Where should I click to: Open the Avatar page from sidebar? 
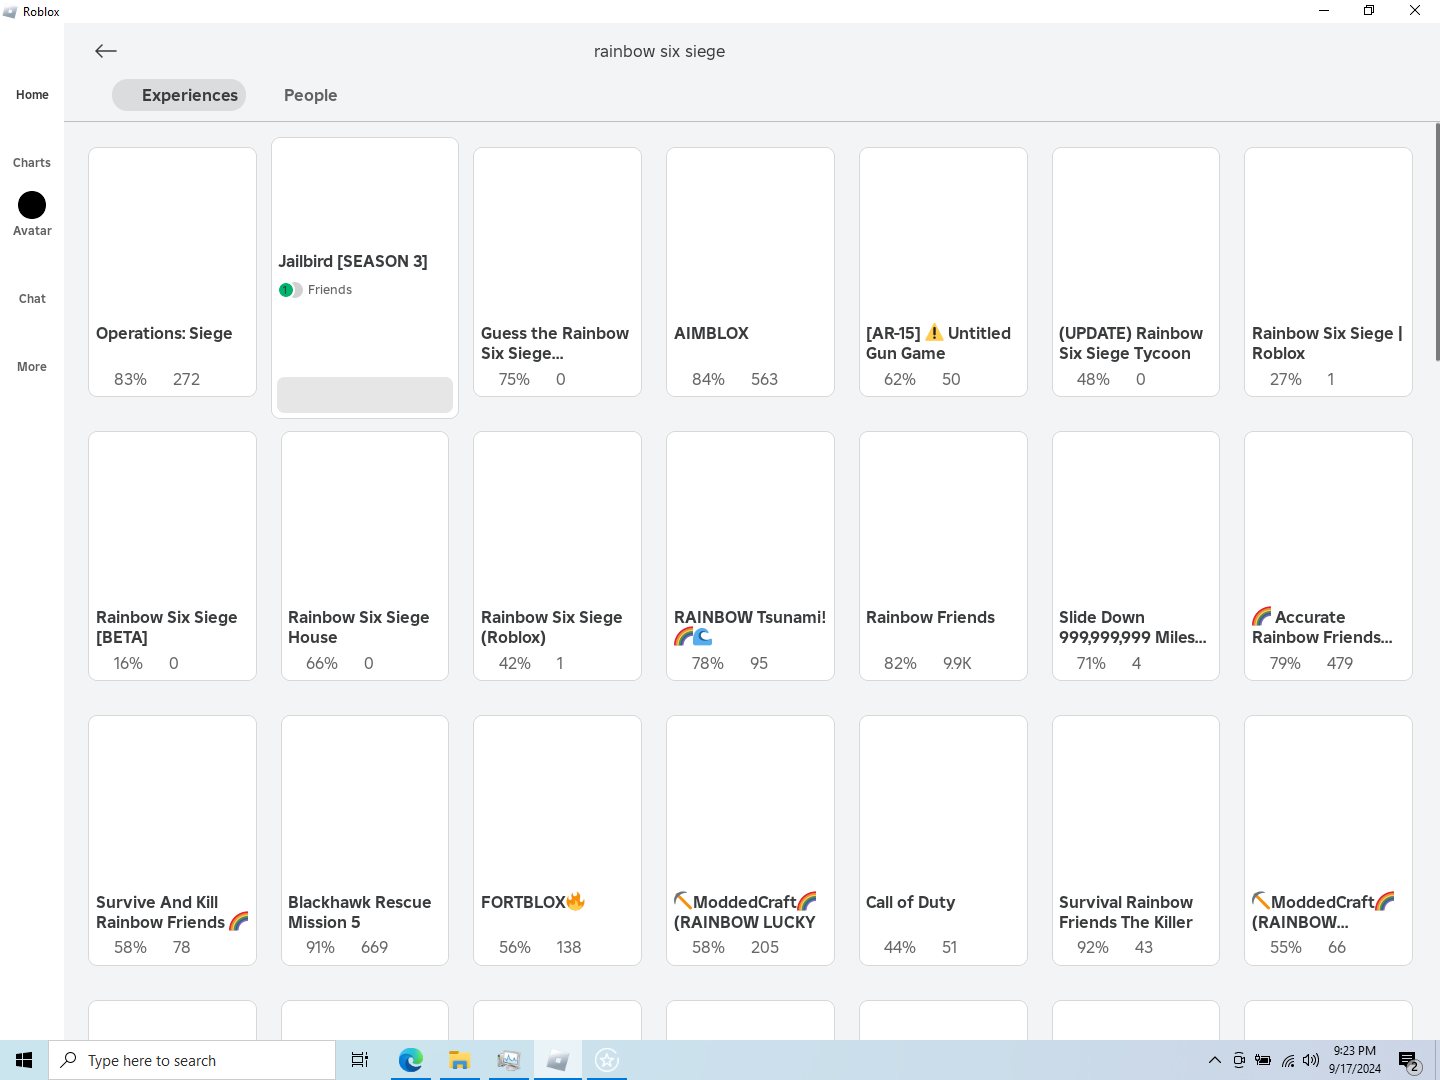32,214
